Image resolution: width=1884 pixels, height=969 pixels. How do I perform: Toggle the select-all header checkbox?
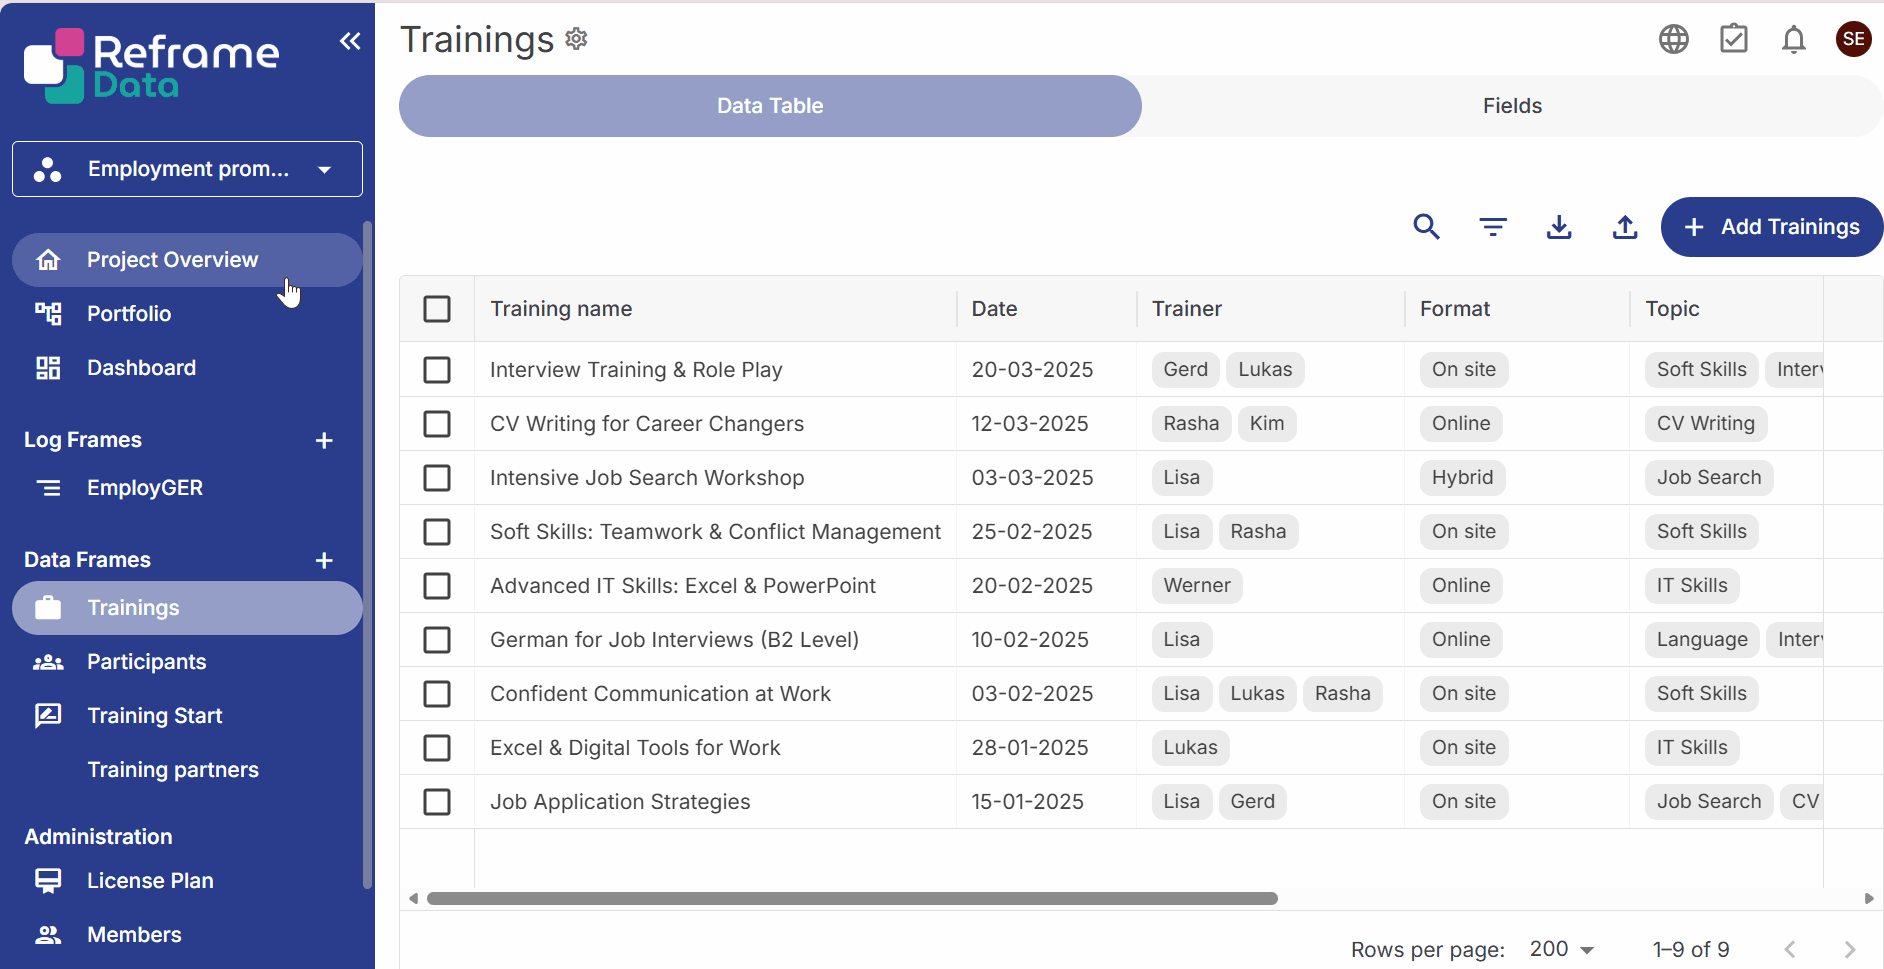click(x=437, y=309)
